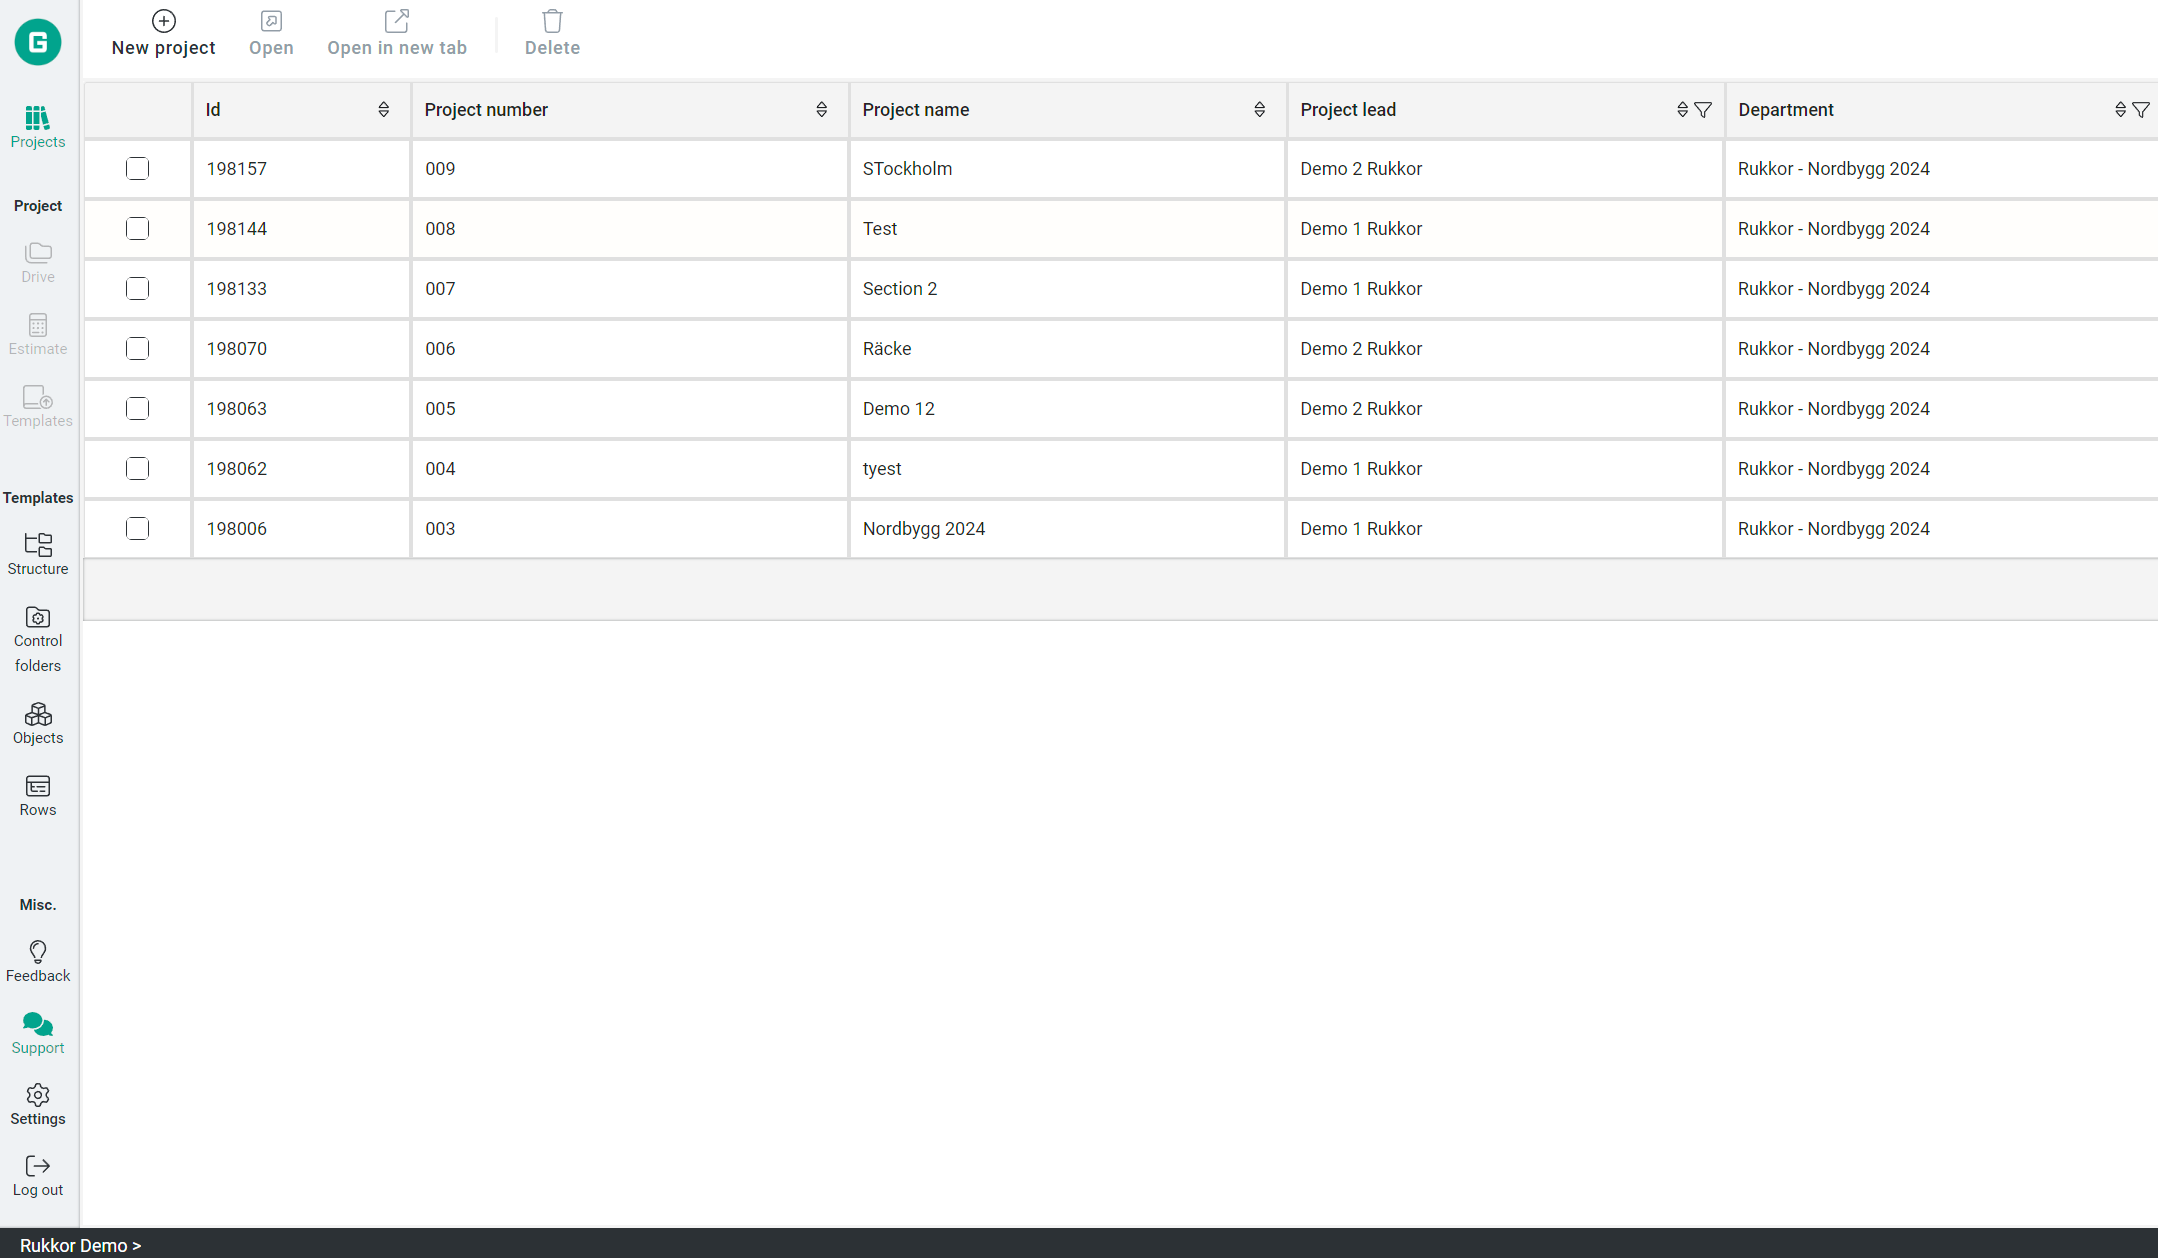Click Open in new tab button
Viewport: 2158px width, 1258px height.
pyautogui.click(x=397, y=34)
